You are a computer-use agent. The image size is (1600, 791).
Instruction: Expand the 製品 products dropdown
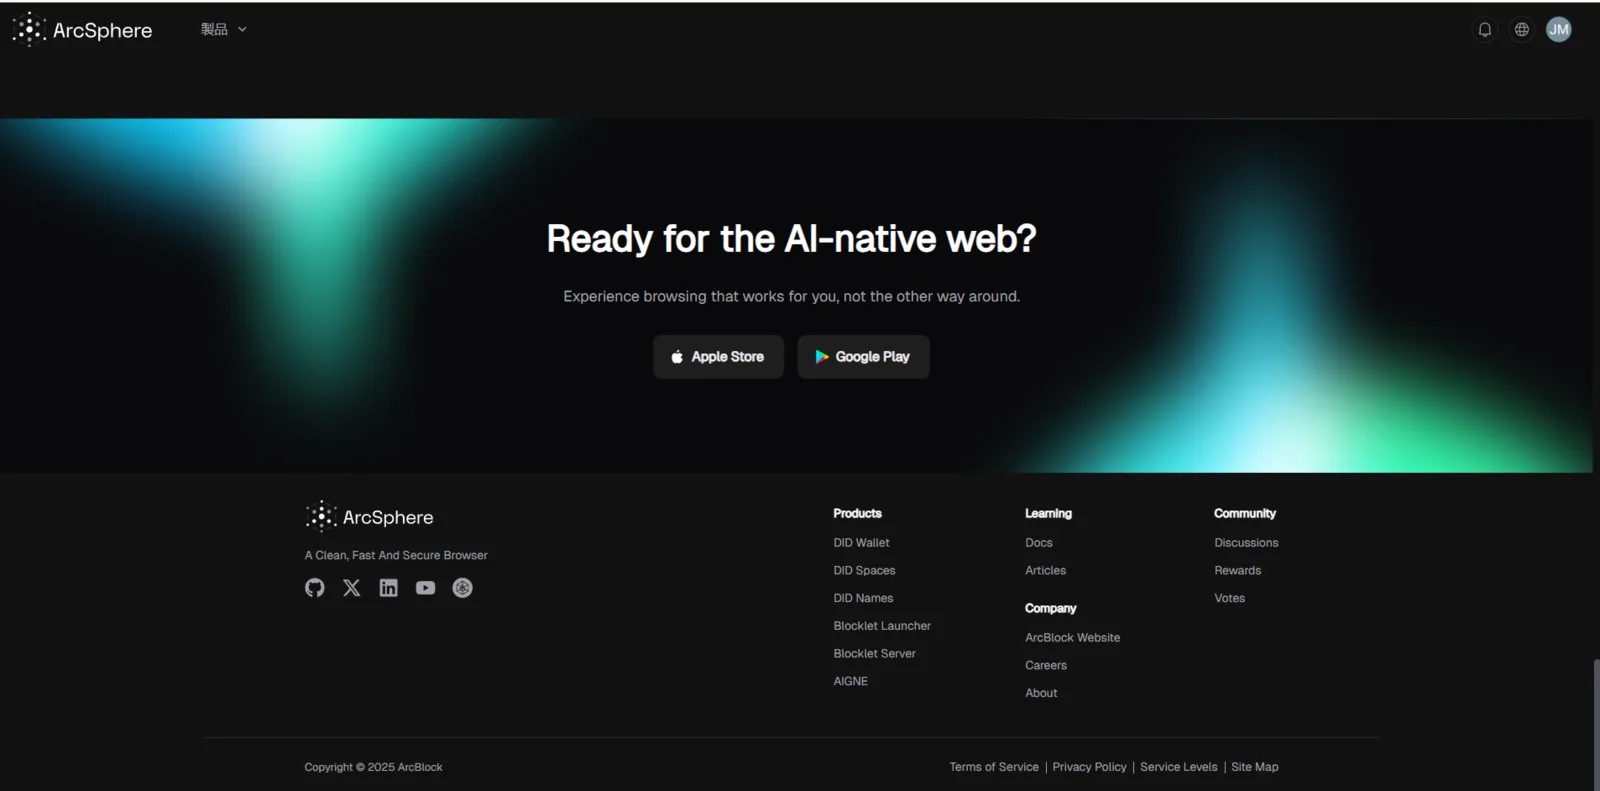pyautogui.click(x=224, y=30)
